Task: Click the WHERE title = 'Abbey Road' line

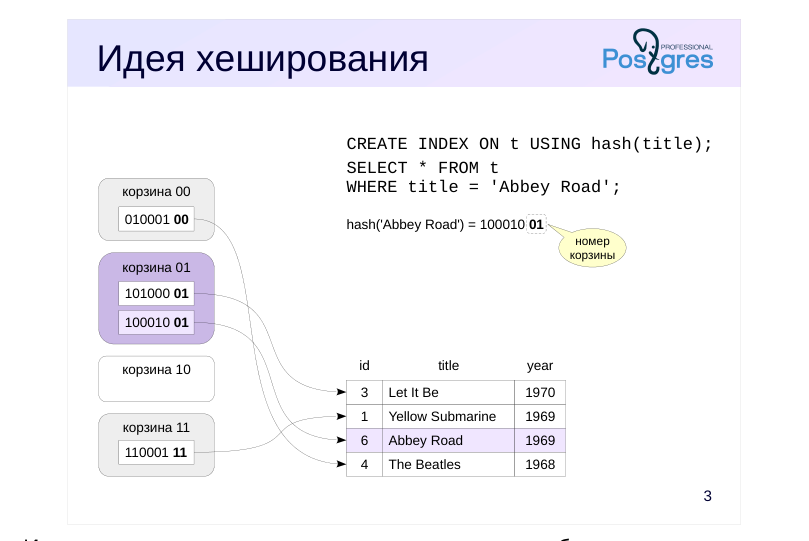Action: click(483, 187)
